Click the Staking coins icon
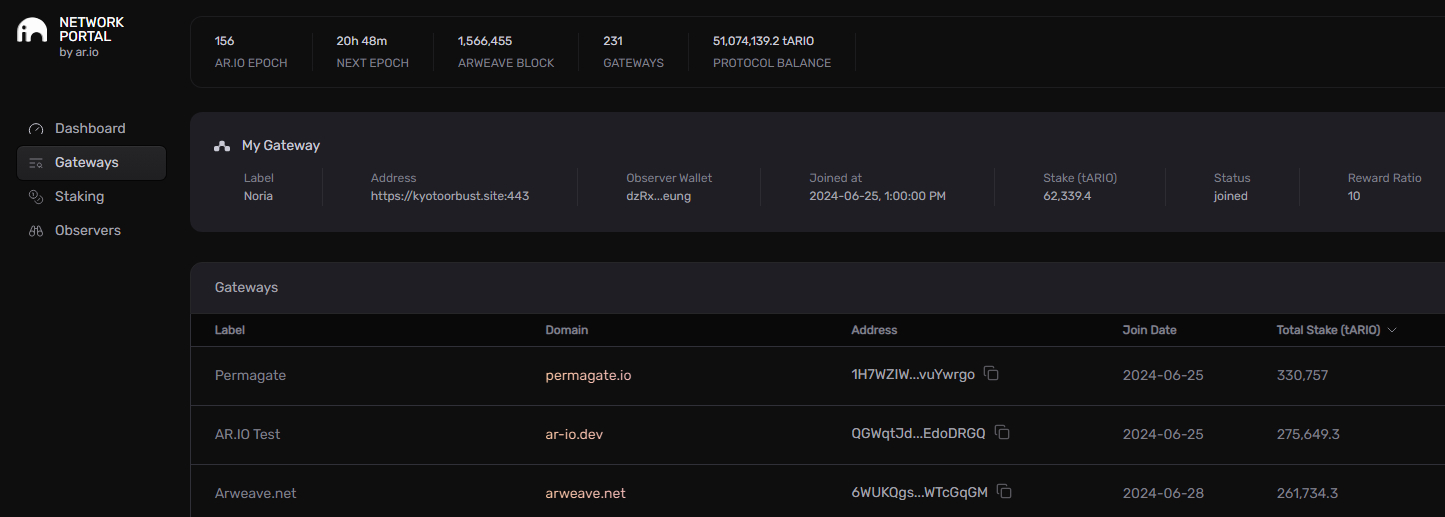This screenshot has width=1445, height=517. 36,197
